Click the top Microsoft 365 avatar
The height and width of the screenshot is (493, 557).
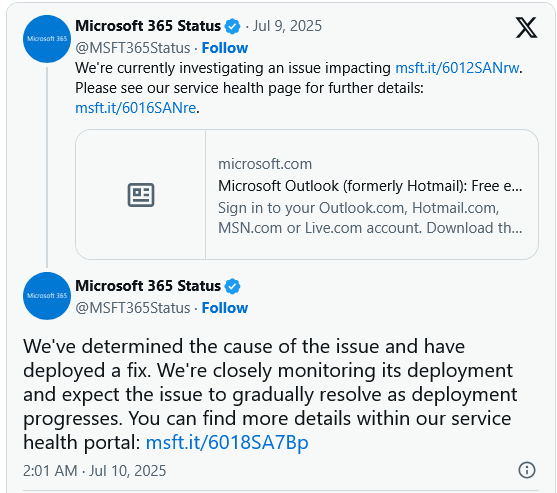point(47,39)
